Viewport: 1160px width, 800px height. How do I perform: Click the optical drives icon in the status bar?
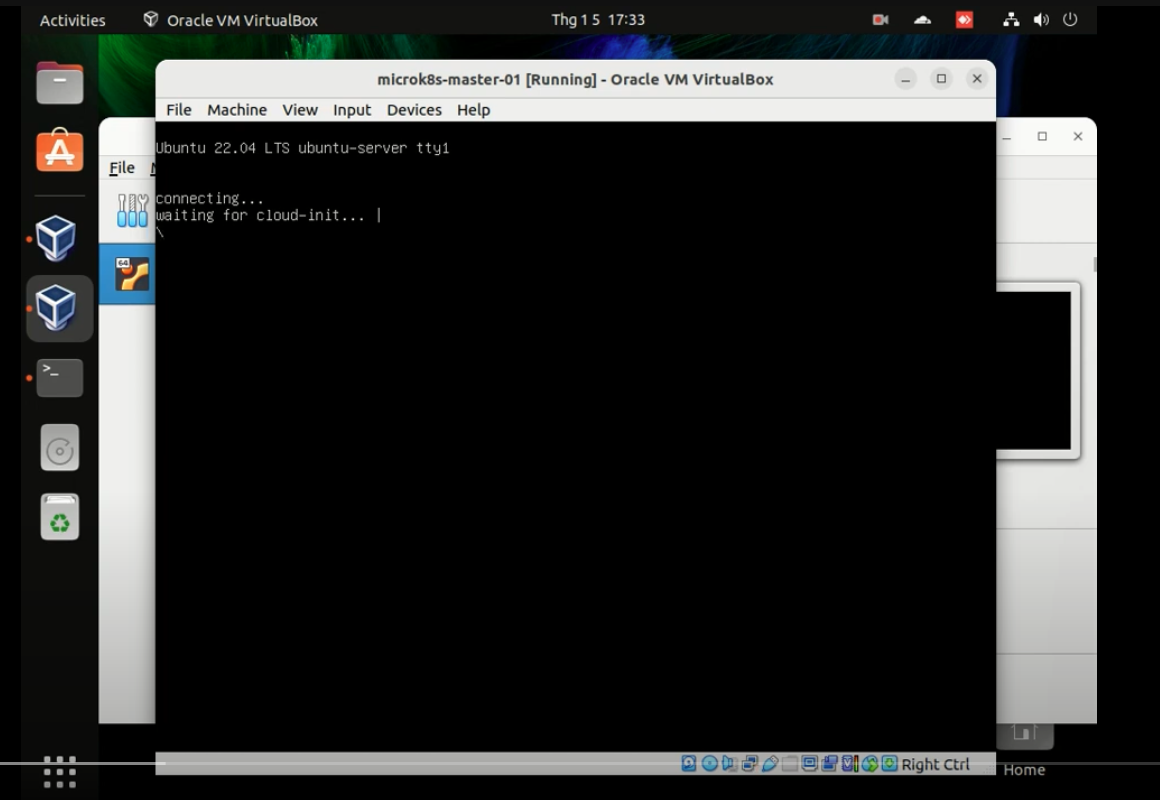709,764
